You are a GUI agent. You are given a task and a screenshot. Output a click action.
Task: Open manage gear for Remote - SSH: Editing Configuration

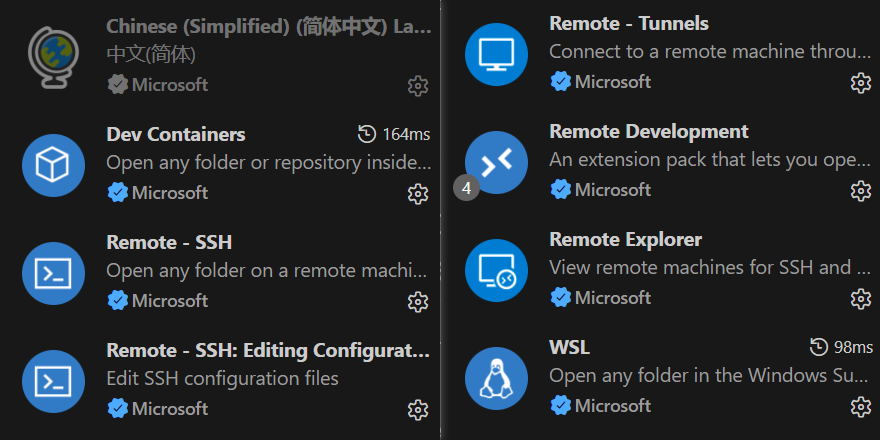[x=418, y=410]
